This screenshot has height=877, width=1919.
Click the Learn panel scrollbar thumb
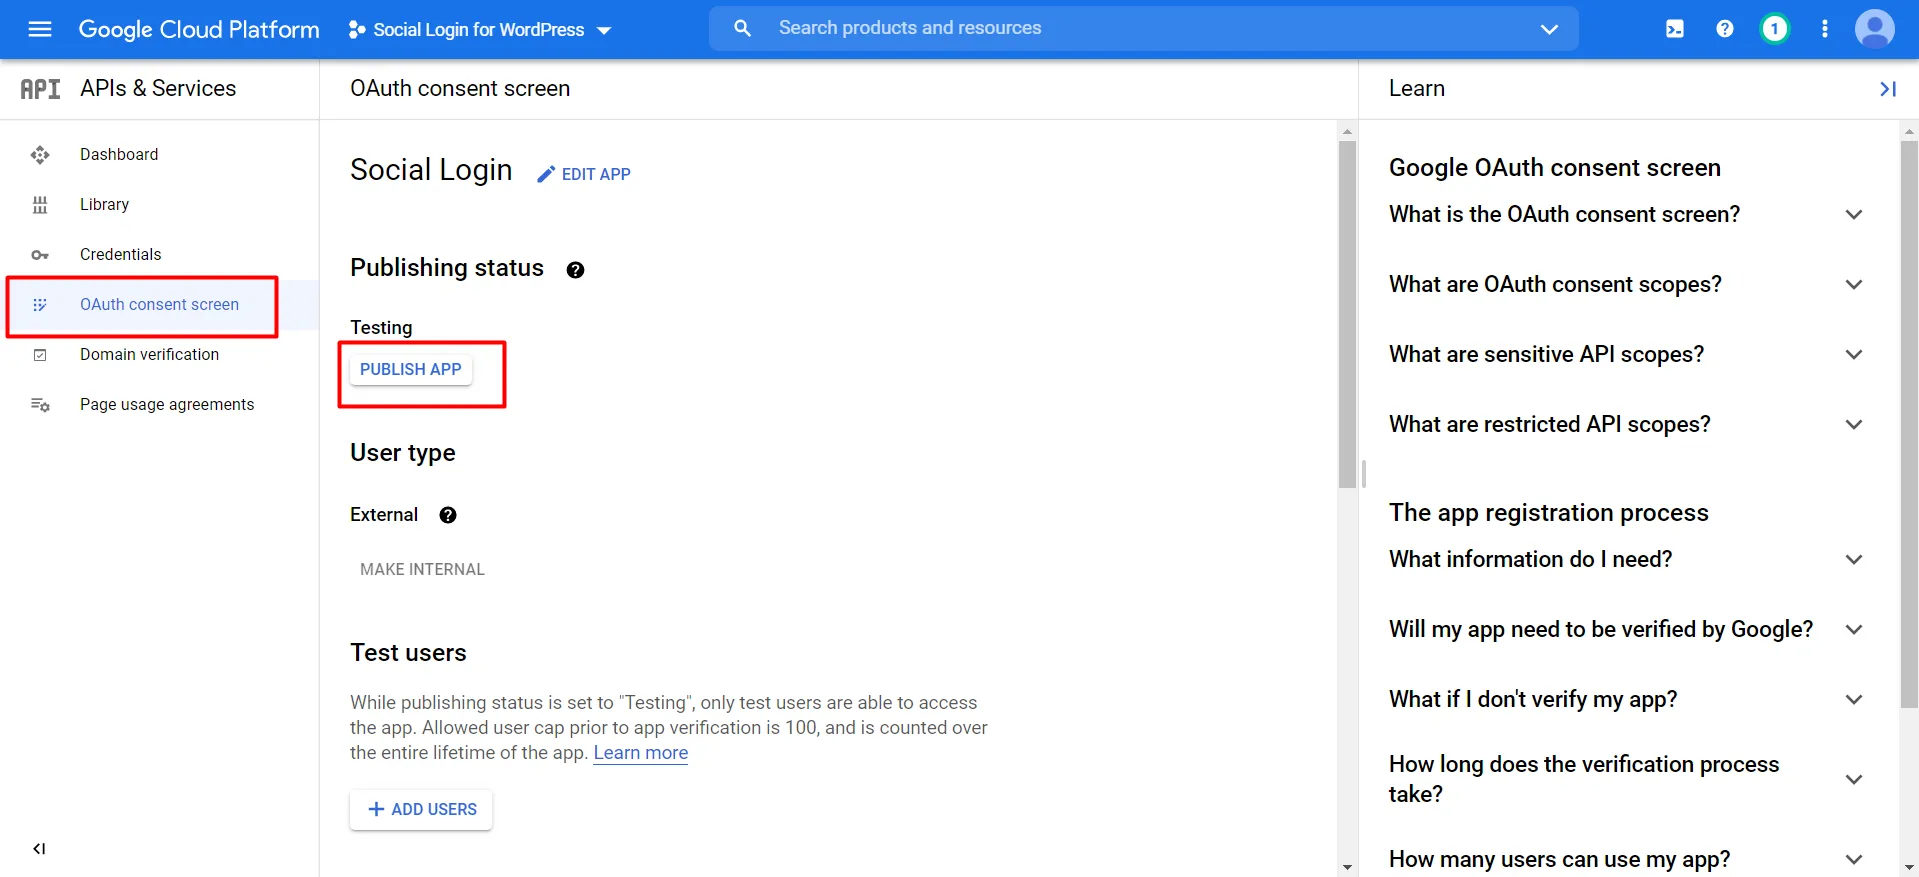point(1909,424)
